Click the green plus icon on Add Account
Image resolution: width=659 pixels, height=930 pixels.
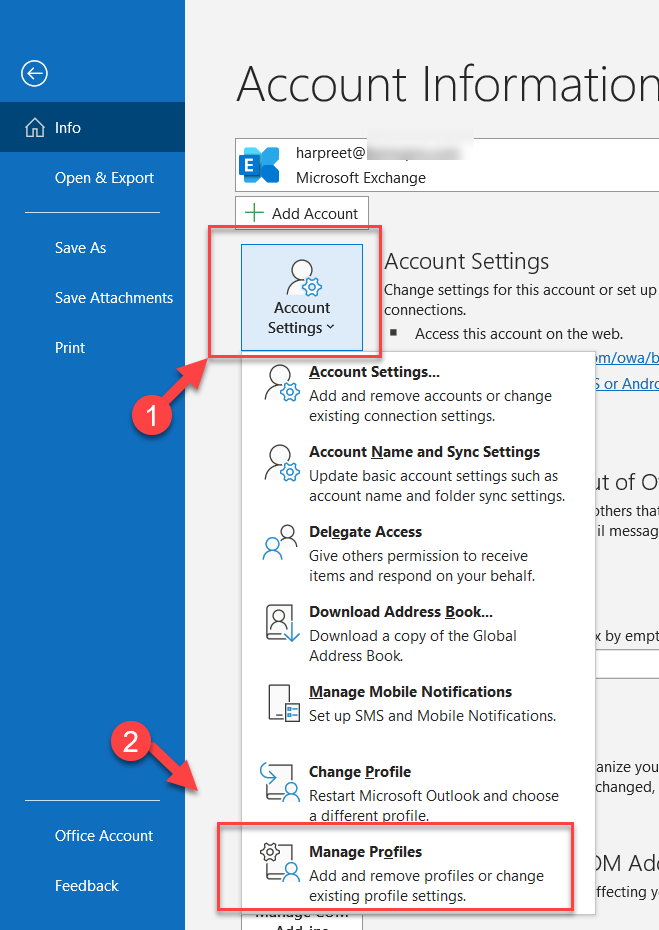[254, 213]
